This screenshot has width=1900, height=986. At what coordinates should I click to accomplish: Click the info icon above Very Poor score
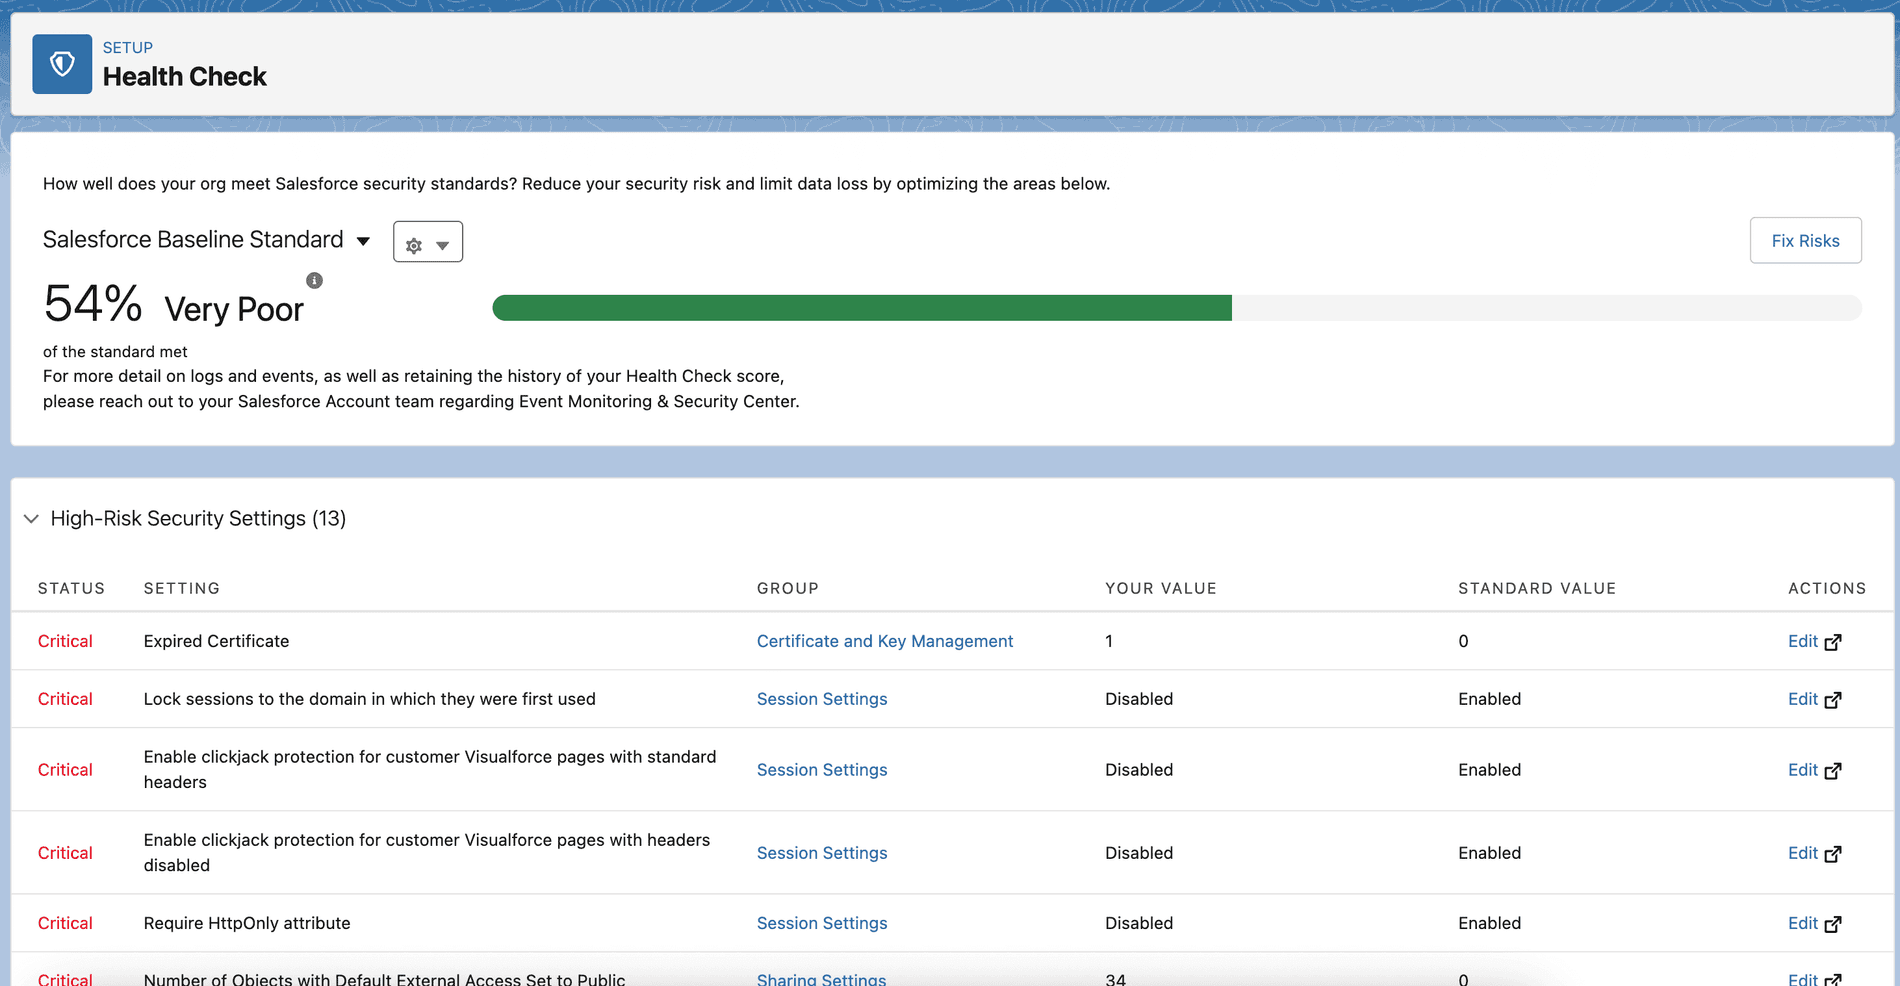coord(314,280)
